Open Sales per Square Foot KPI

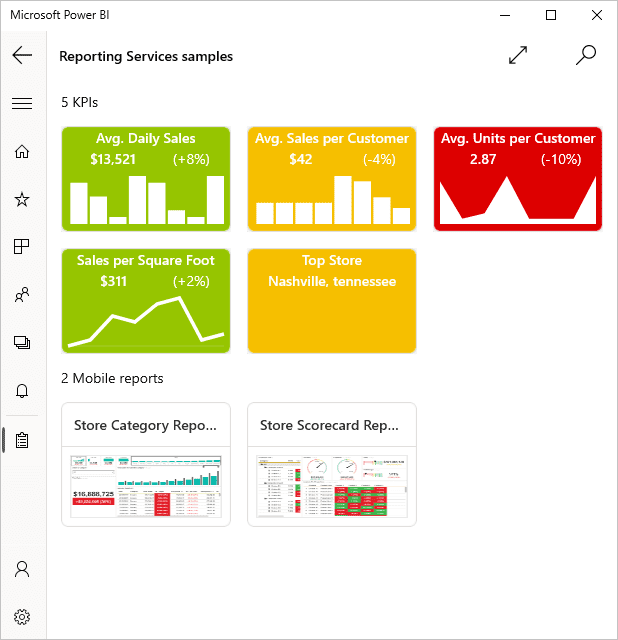click(x=146, y=301)
